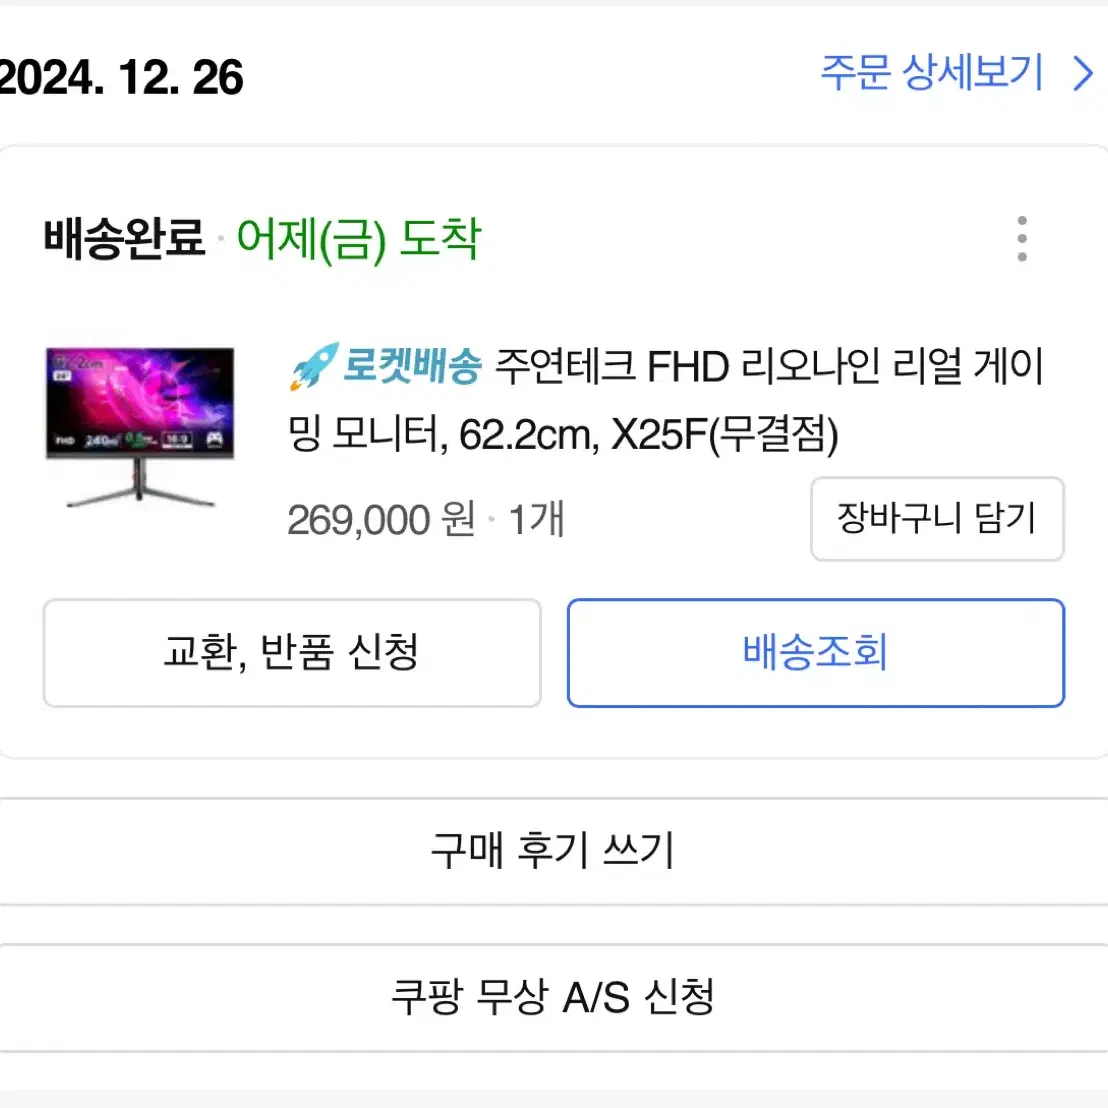Click the 1개 quantity label
The height and width of the screenshot is (1108, 1108).
[x=536, y=520]
